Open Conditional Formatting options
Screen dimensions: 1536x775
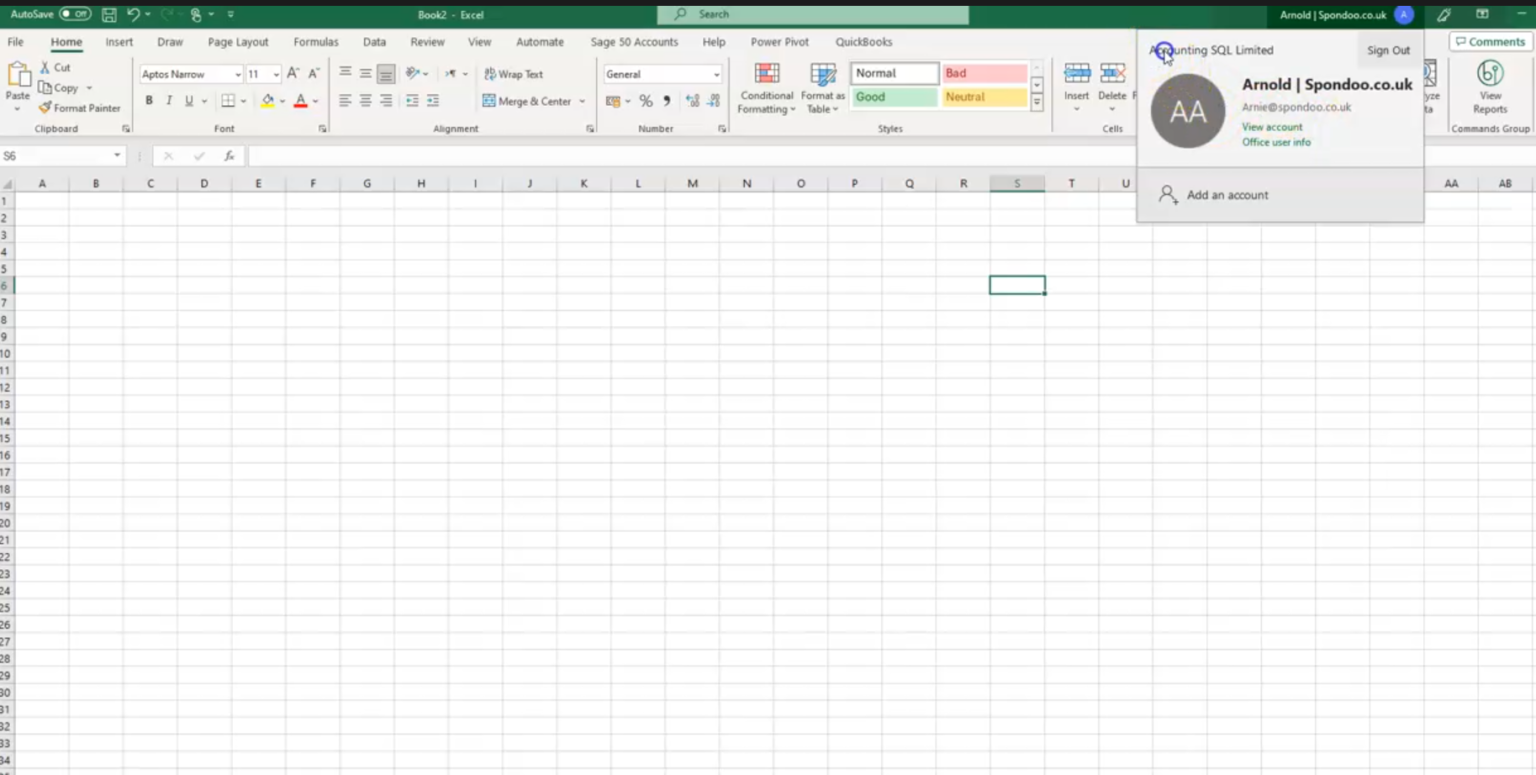[766, 90]
